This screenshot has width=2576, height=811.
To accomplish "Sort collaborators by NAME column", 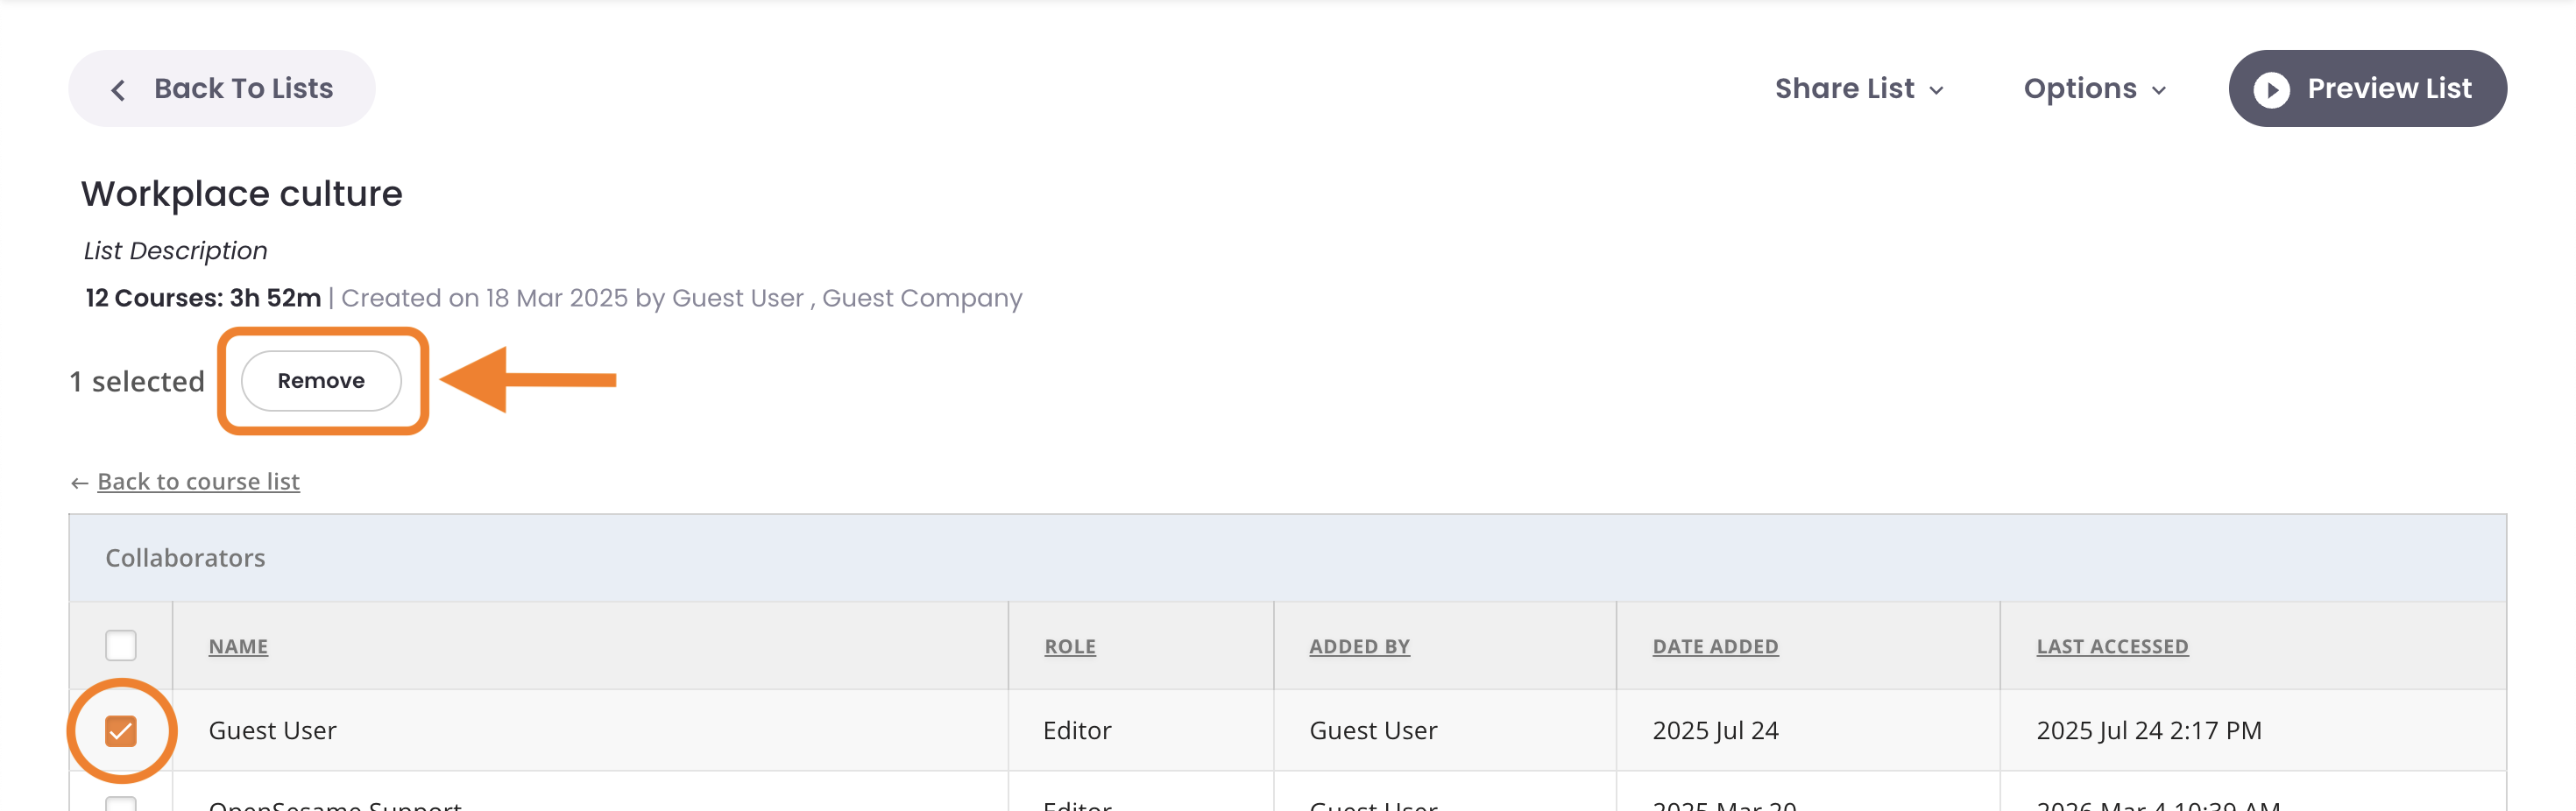I will [238, 646].
